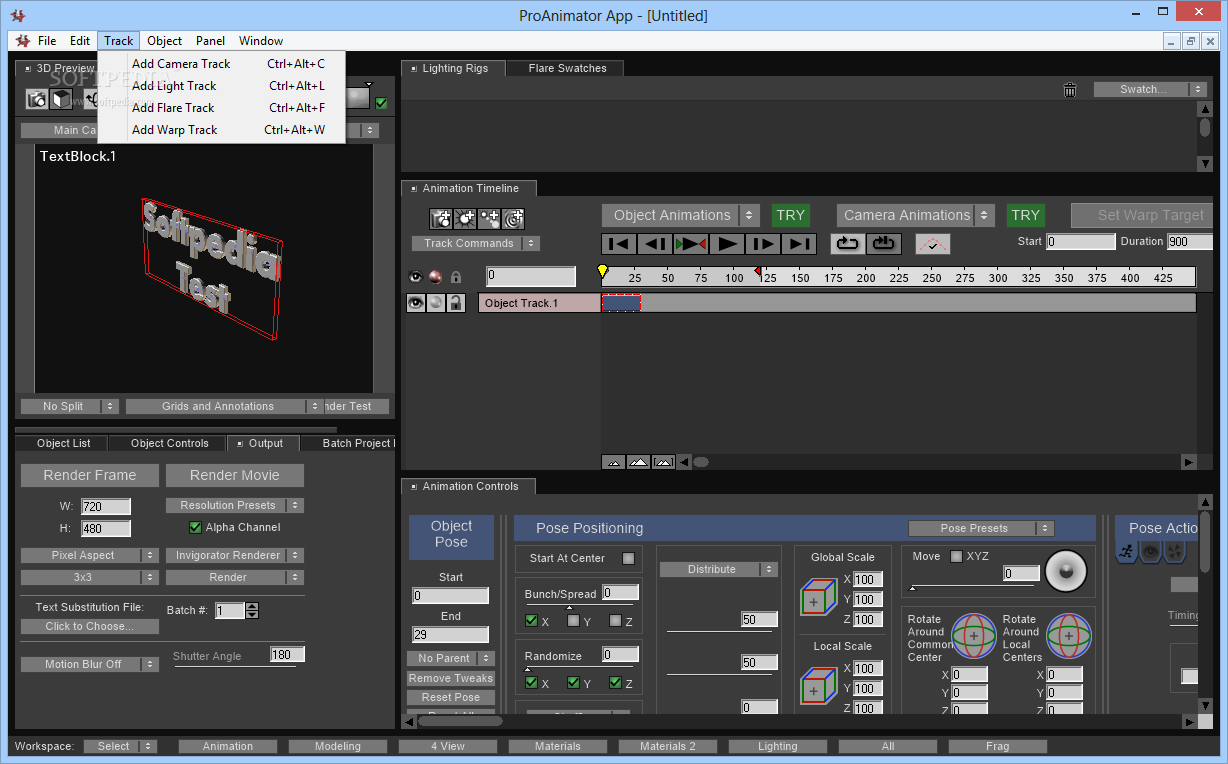Click Render Frame button

pos(90,475)
